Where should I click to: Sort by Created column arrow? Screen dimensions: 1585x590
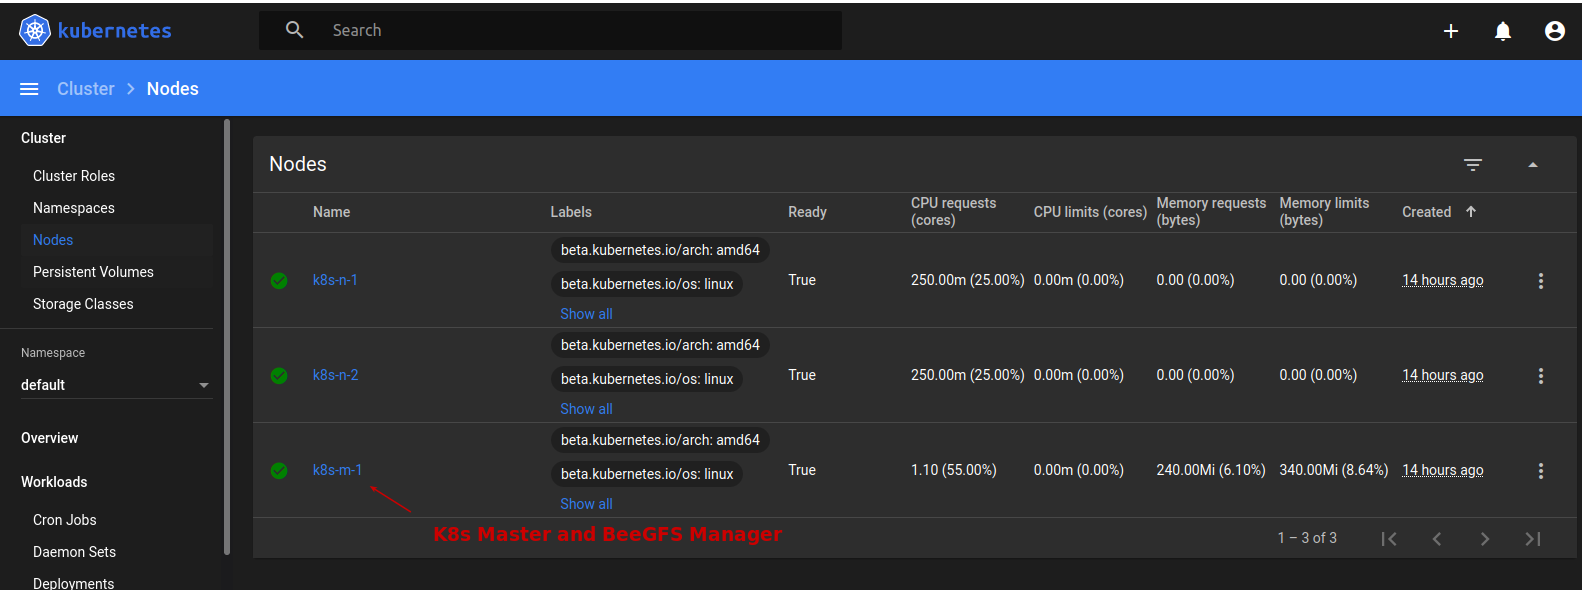pos(1471,212)
